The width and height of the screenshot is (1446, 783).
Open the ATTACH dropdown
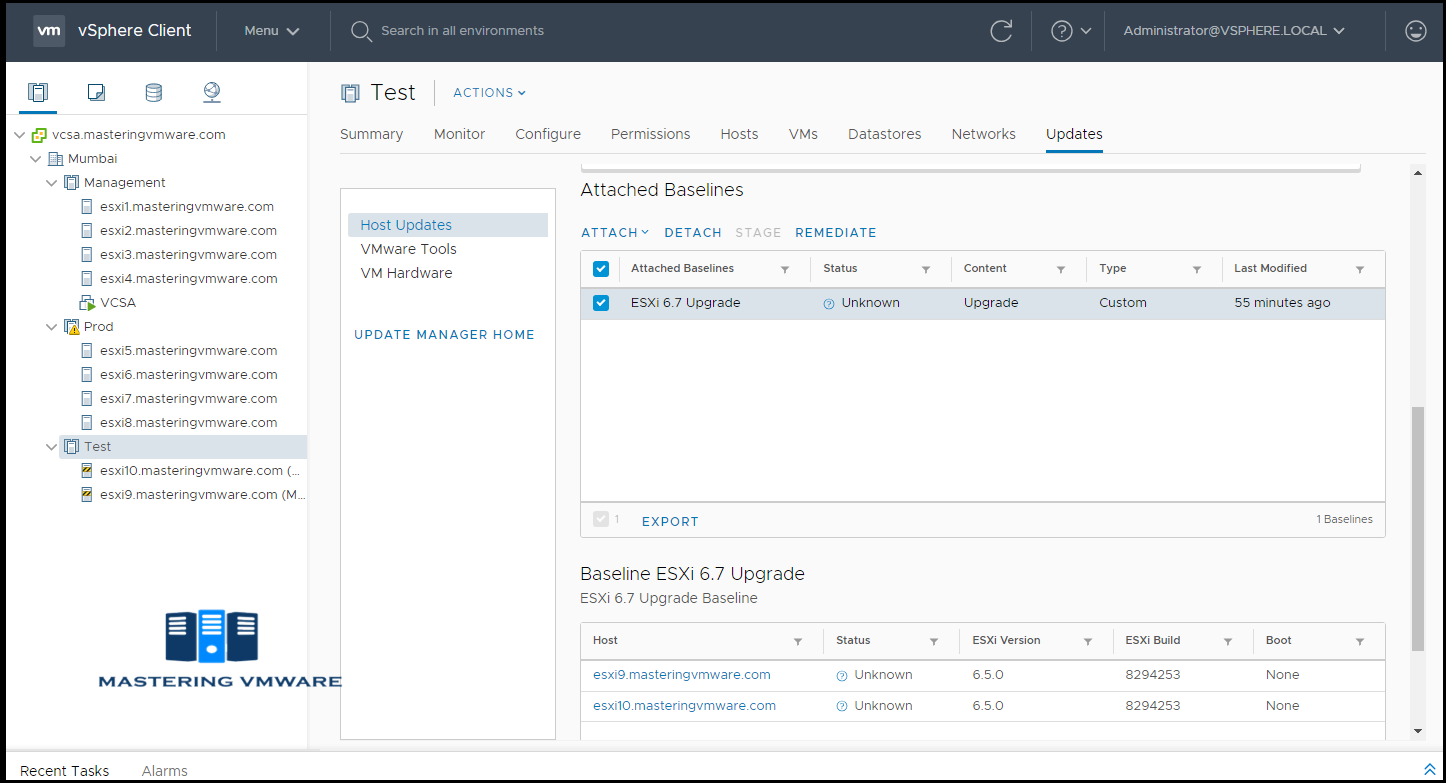(x=615, y=233)
